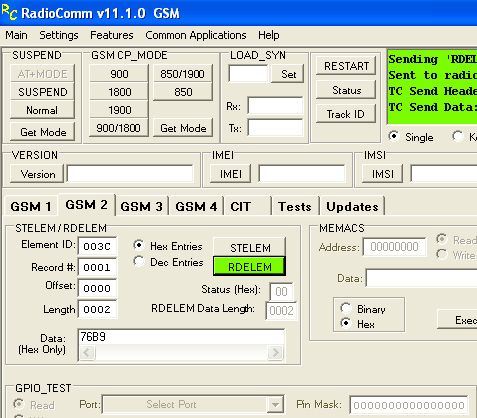Click the Element ID field

(97, 246)
